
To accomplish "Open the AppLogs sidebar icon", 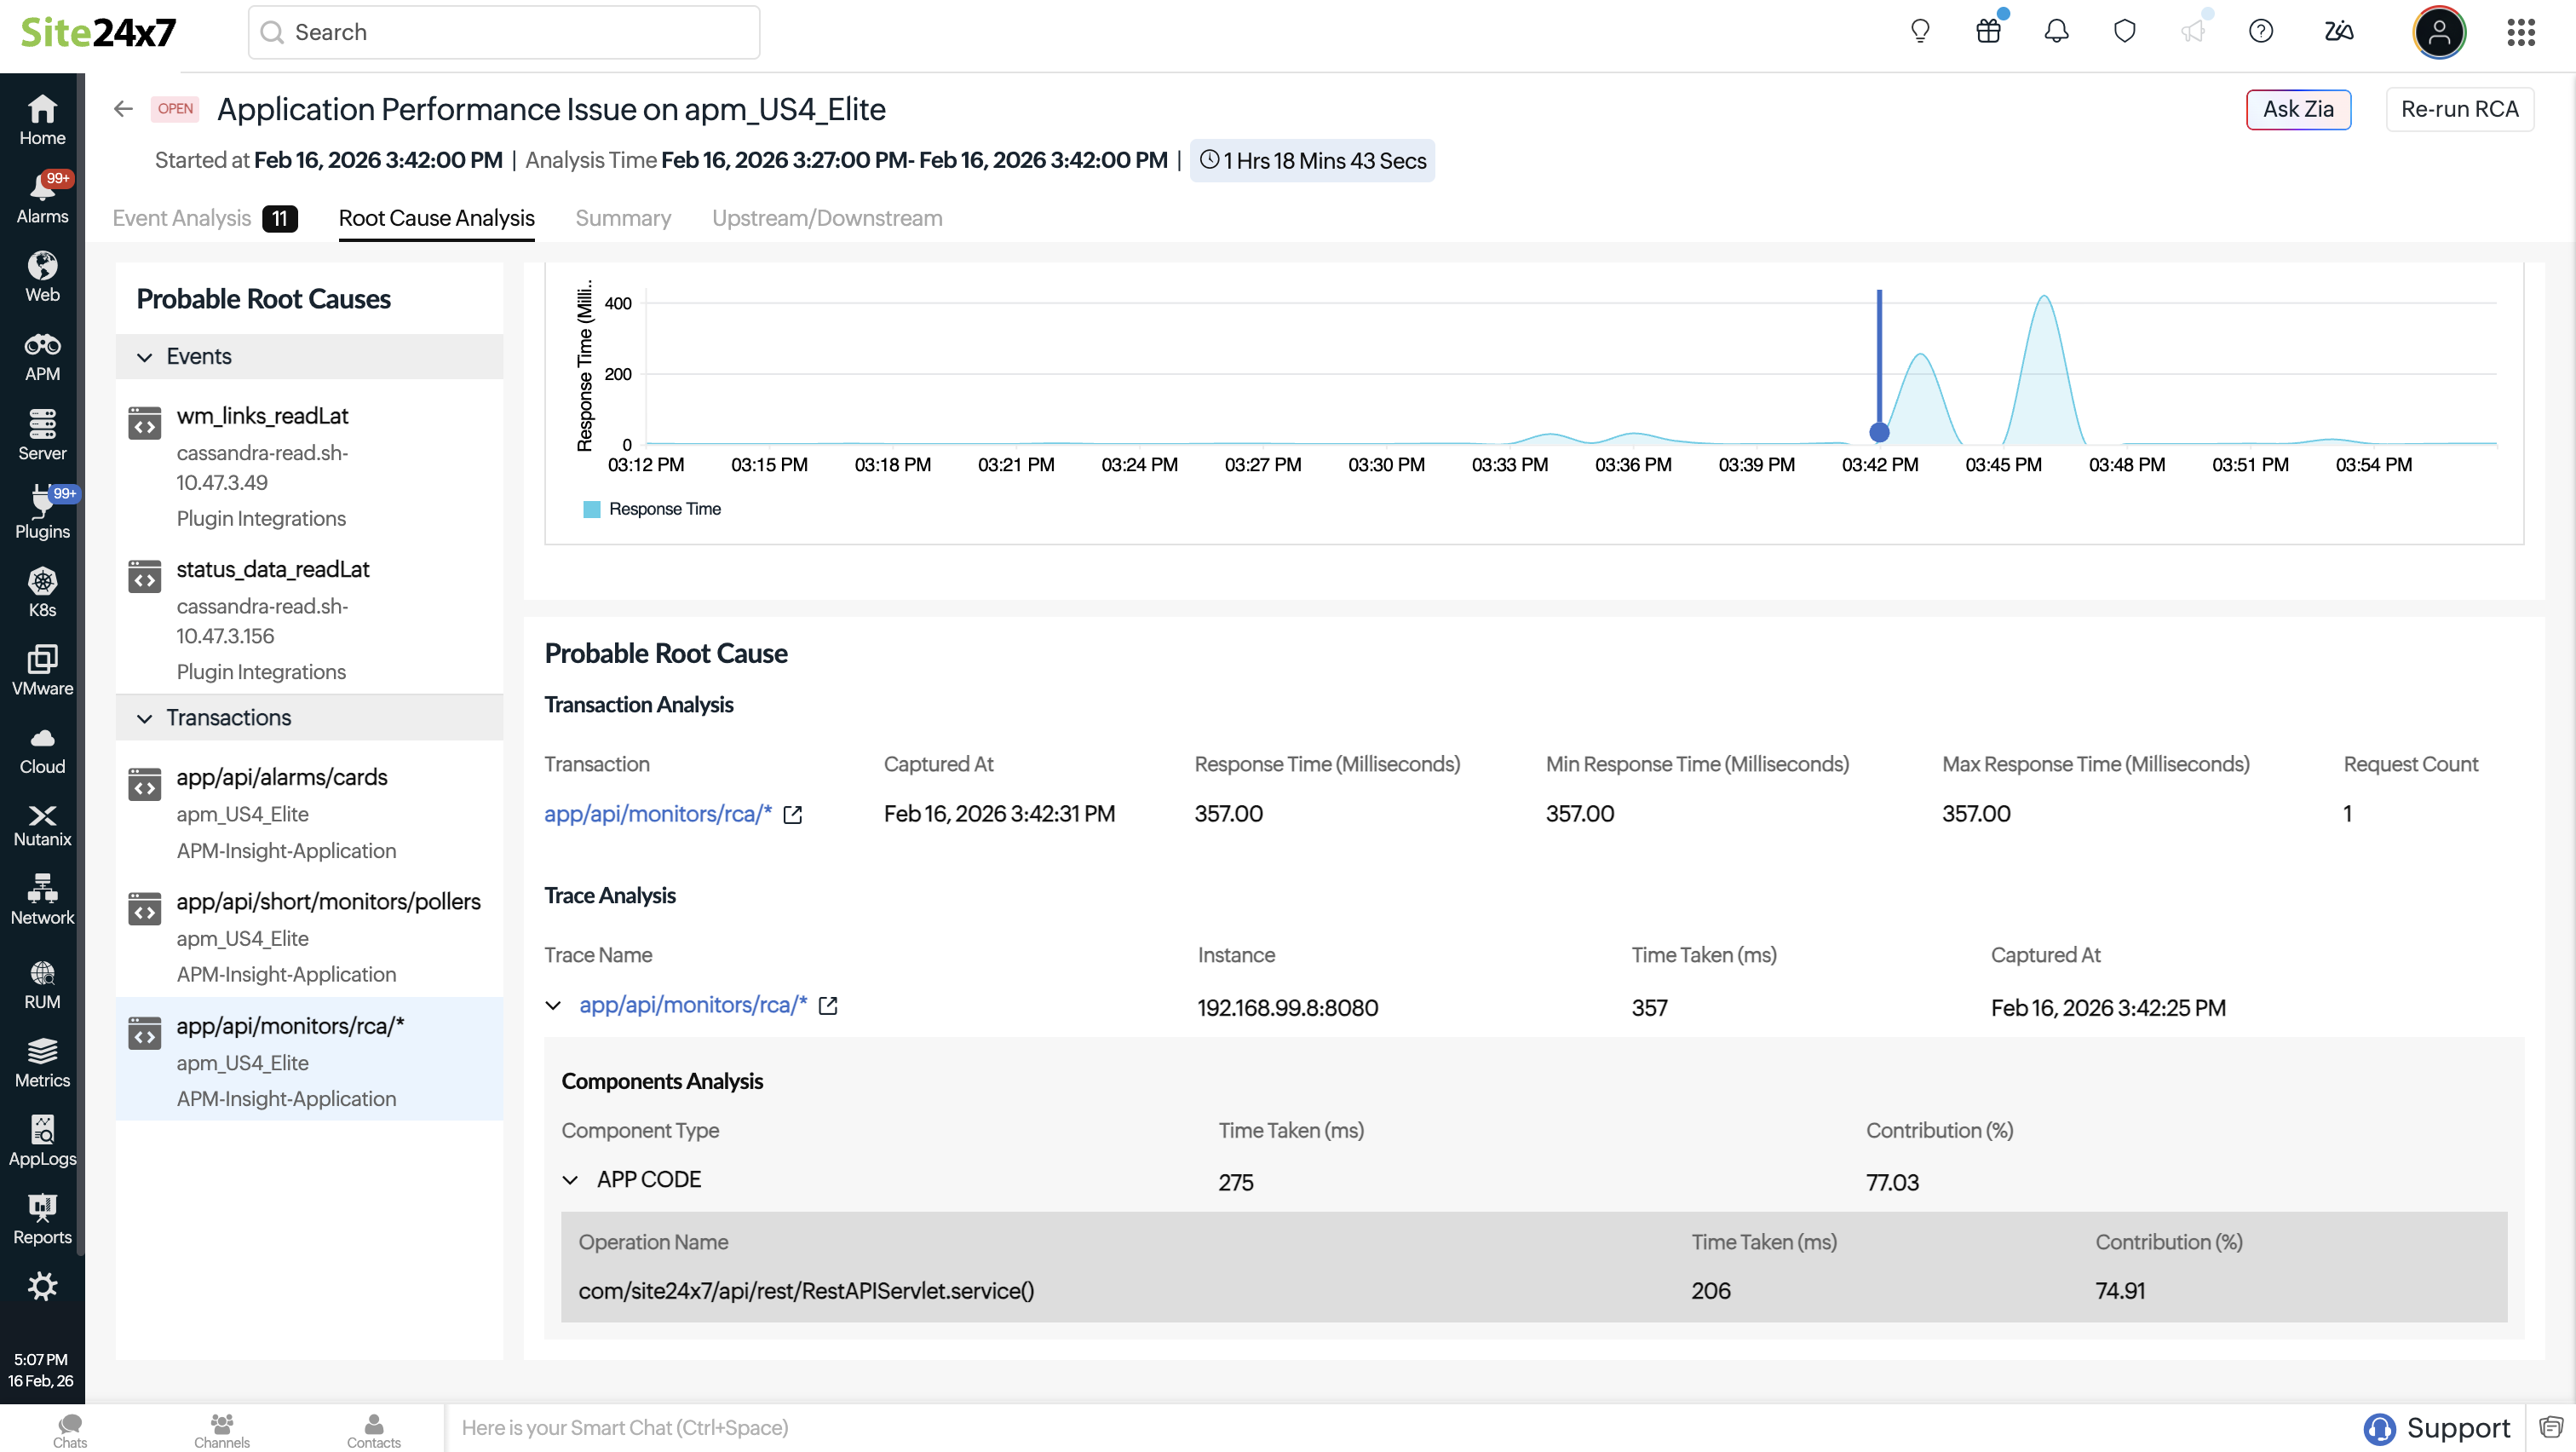I will (42, 1141).
